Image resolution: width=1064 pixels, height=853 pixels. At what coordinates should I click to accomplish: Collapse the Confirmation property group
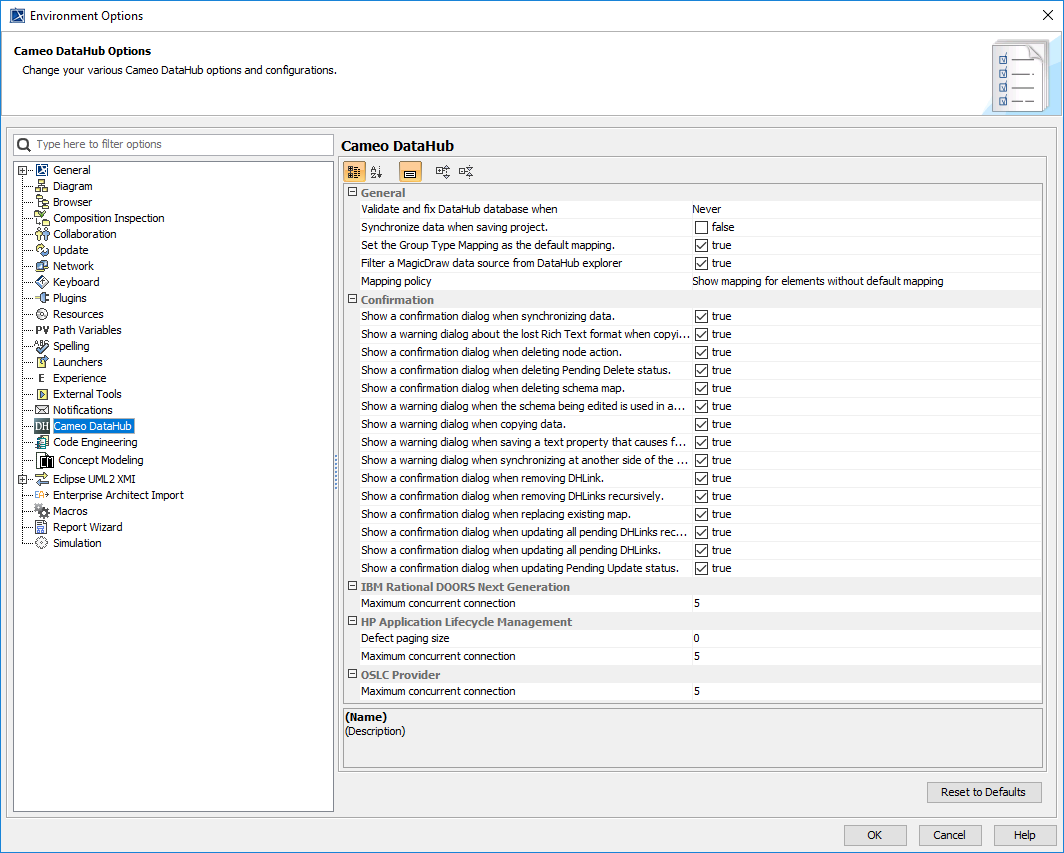[x=352, y=299]
